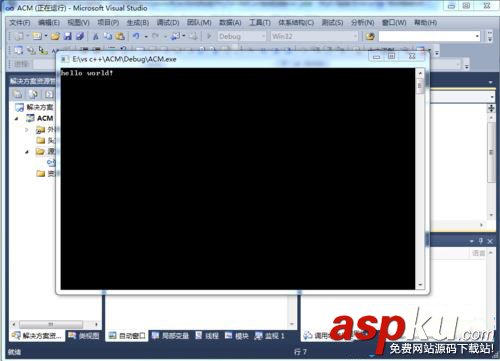Click the Paste clipboard icon
The height and width of the screenshot is (361, 500).
120,36
